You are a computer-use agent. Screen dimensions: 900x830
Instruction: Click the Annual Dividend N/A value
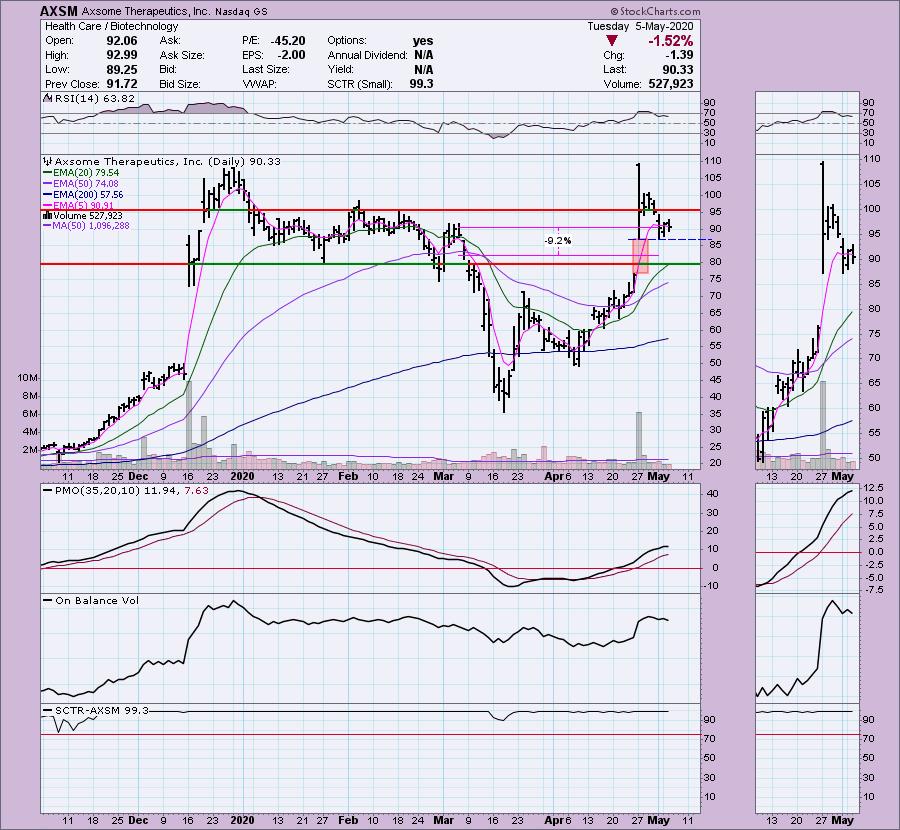coord(423,55)
